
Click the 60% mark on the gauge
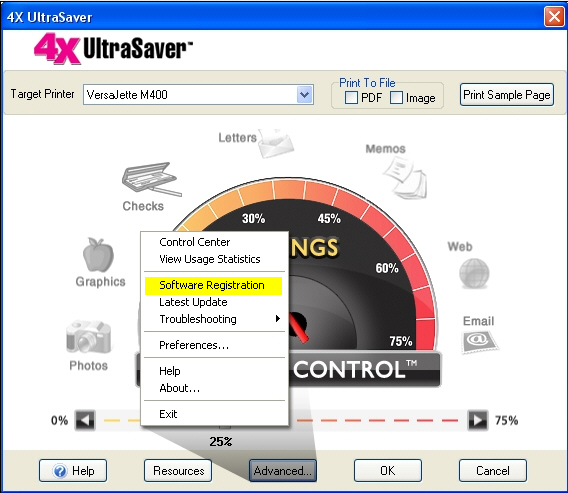pos(387,268)
